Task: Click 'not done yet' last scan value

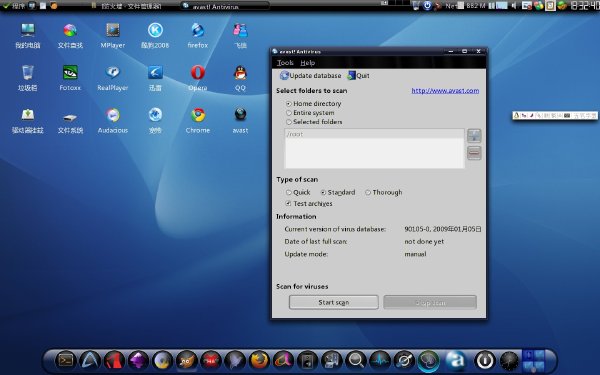Action: (424, 241)
